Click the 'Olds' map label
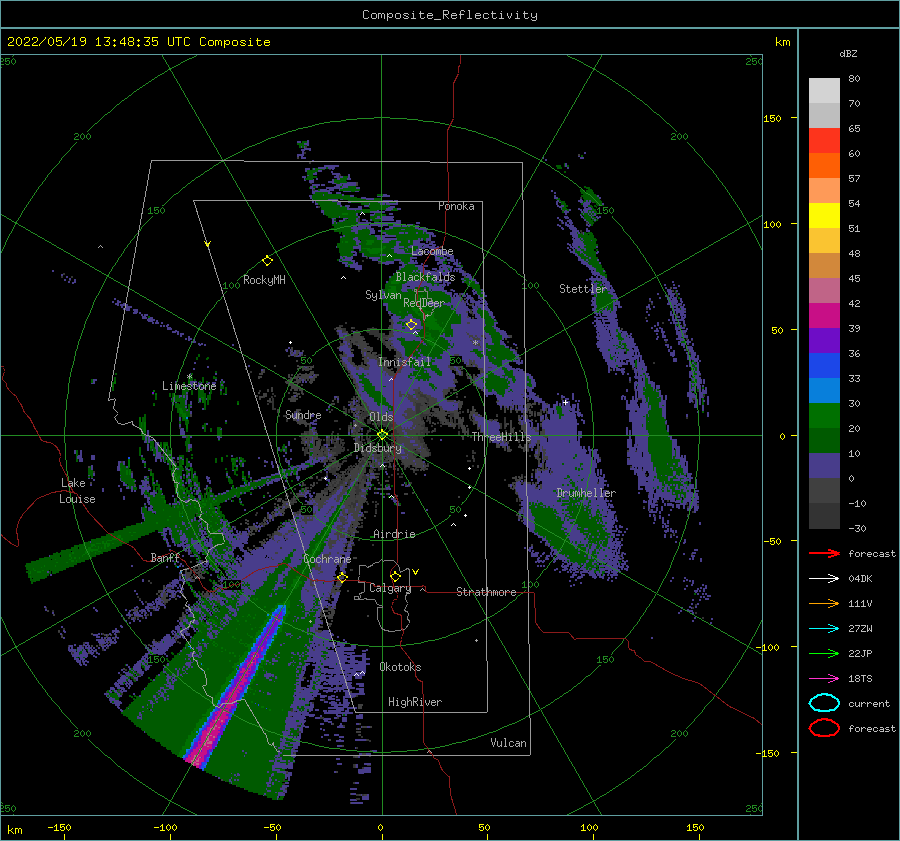Viewport: 900px width, 841px height. point(381,417)
